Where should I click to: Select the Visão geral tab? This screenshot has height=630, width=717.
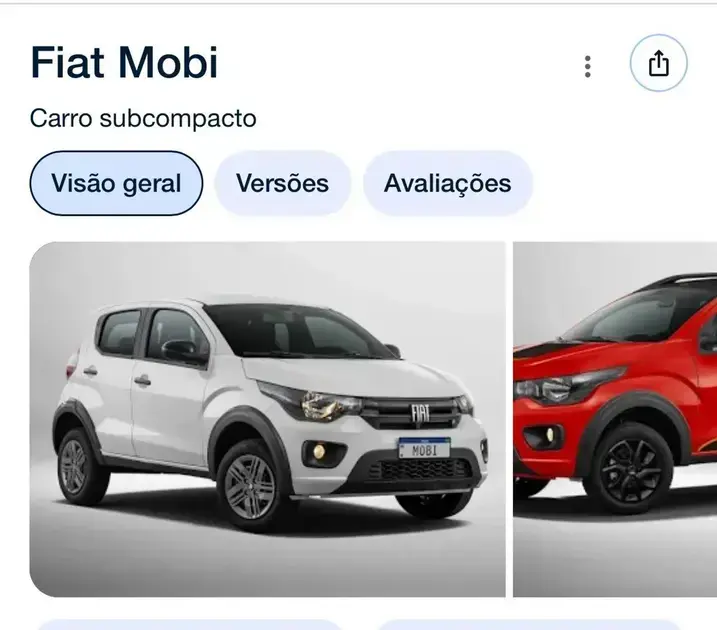(116, 183)
